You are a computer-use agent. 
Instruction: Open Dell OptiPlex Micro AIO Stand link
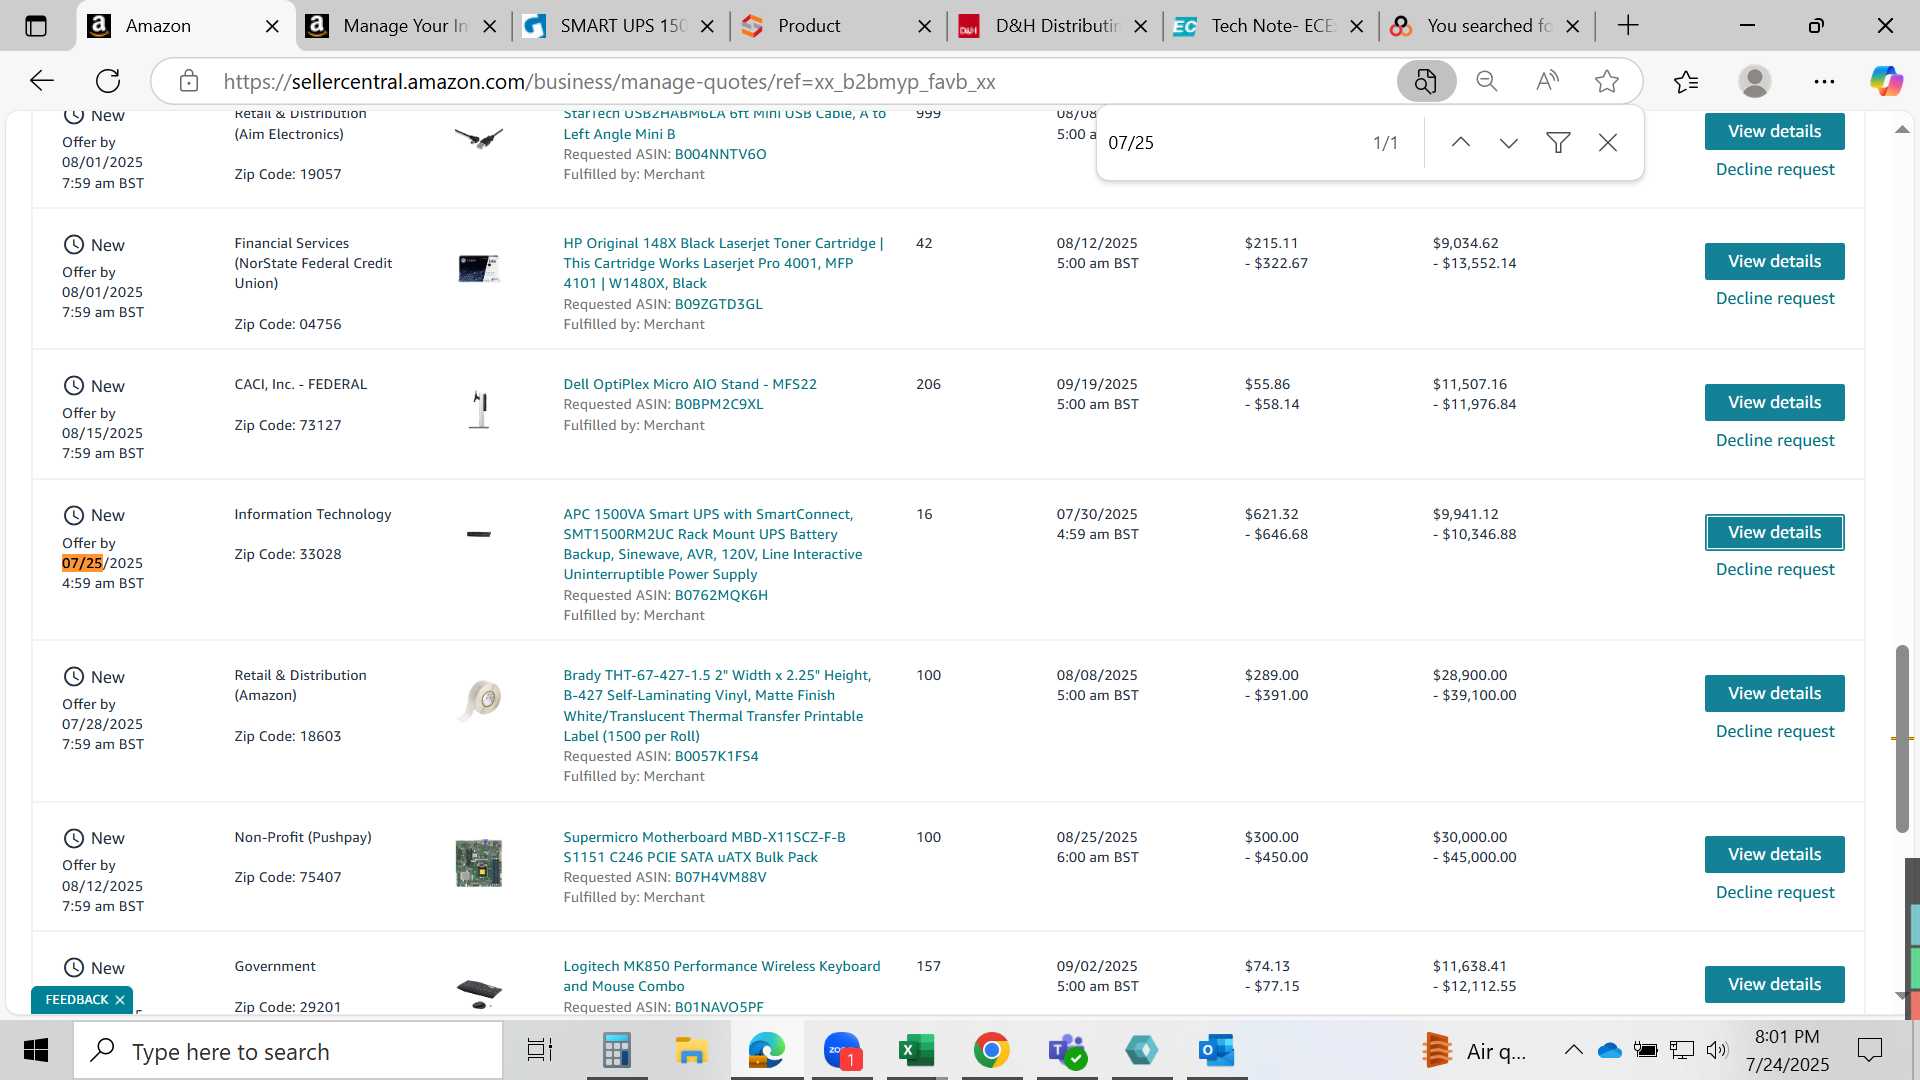tap(690, 384)
